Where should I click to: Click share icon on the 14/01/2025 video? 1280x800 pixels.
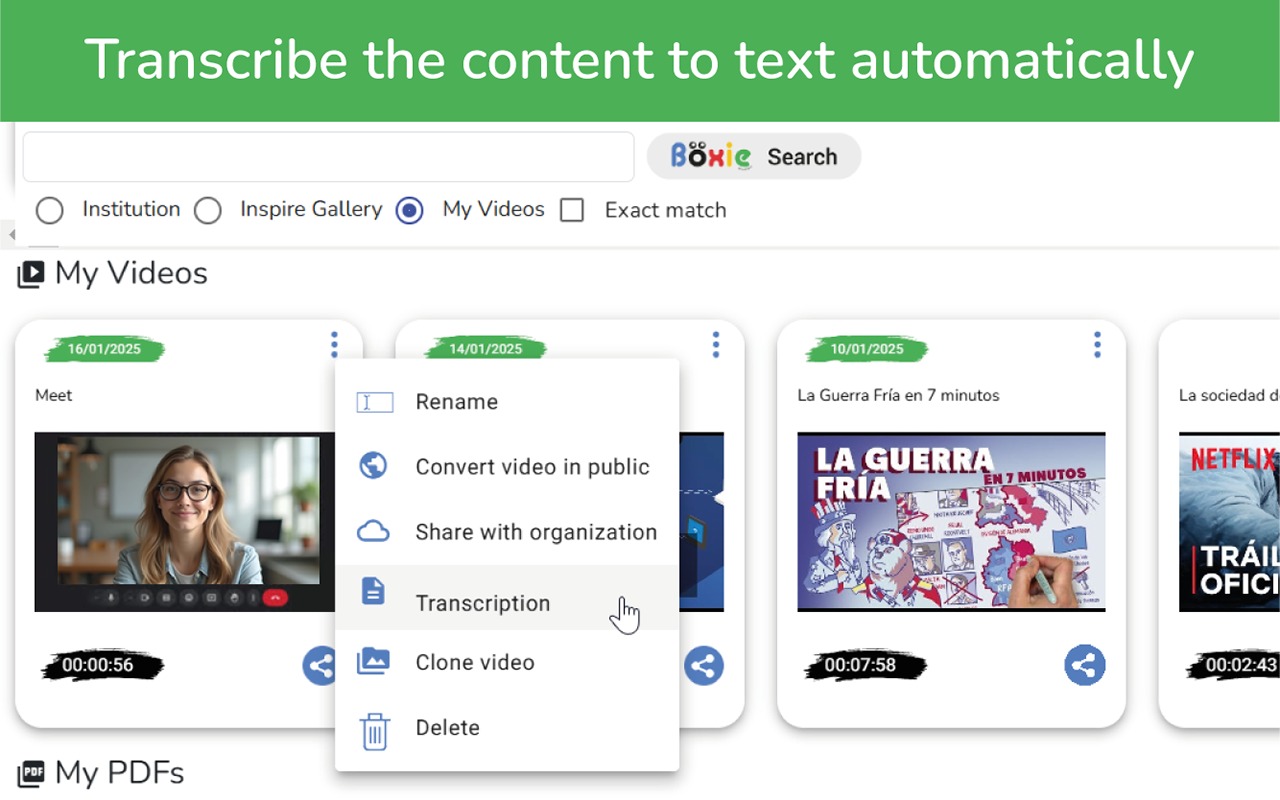click(704, 666)
